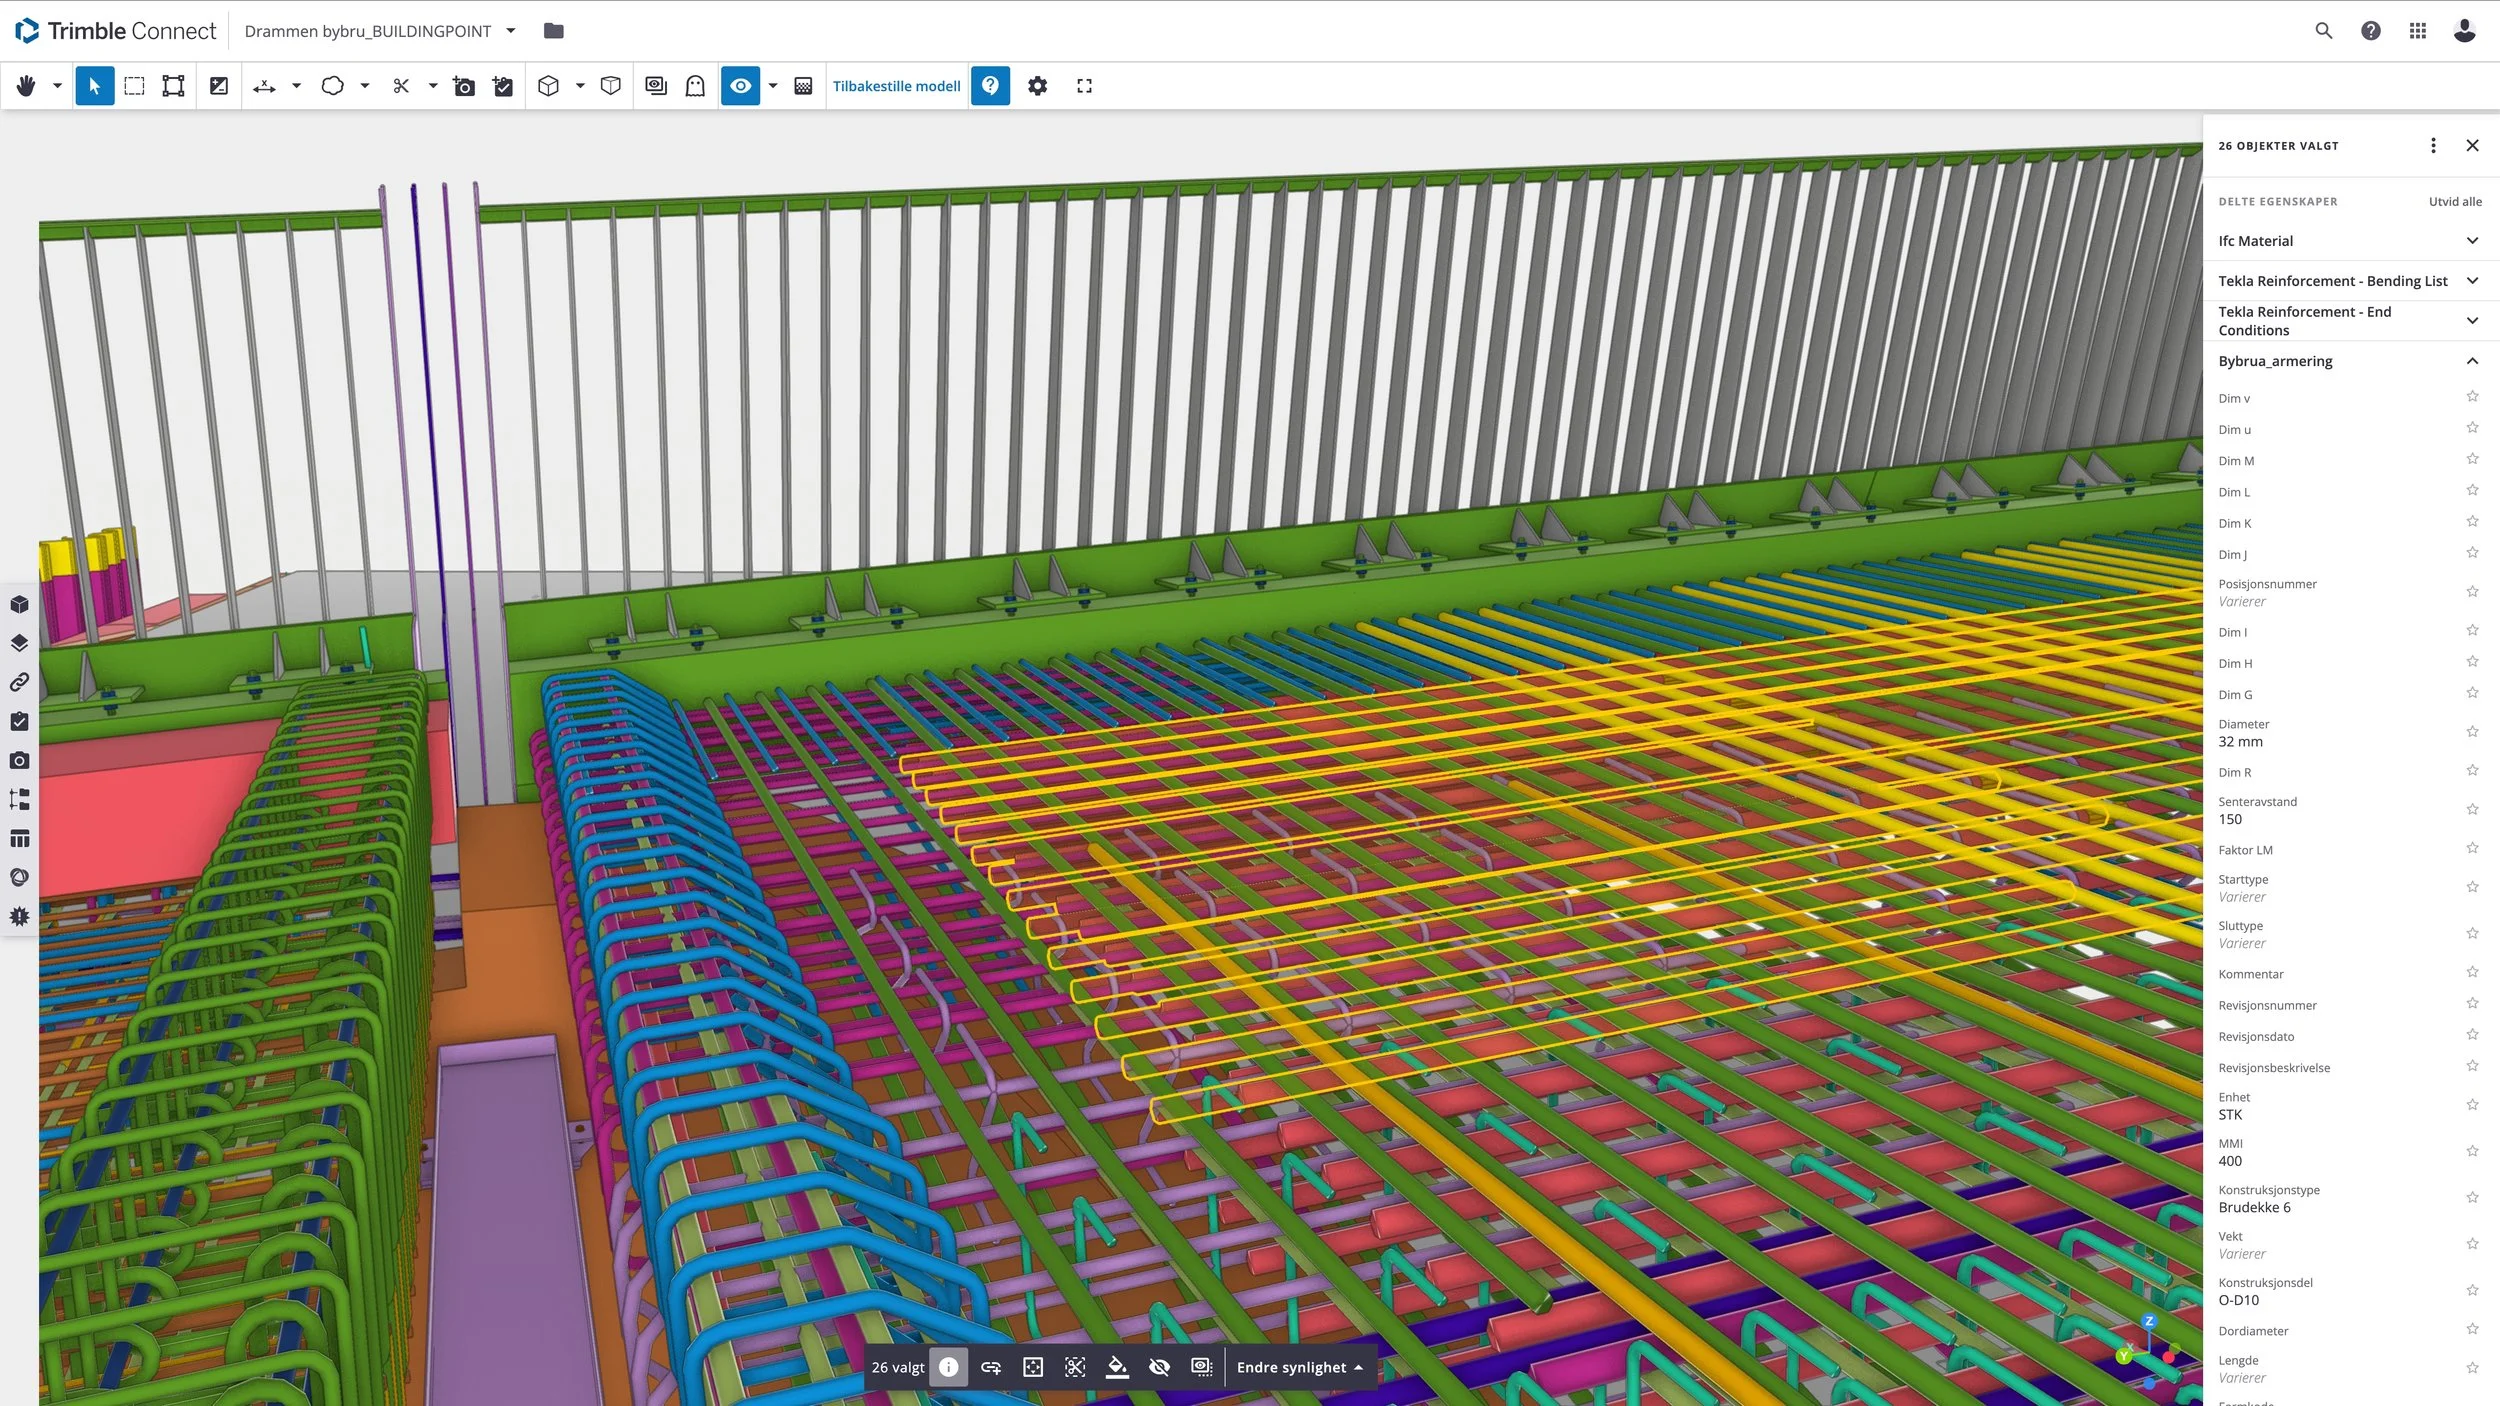The image size is (2500, 1406).
Task: Open the scissors clip tool dropdown
Action: coord(432,86)
